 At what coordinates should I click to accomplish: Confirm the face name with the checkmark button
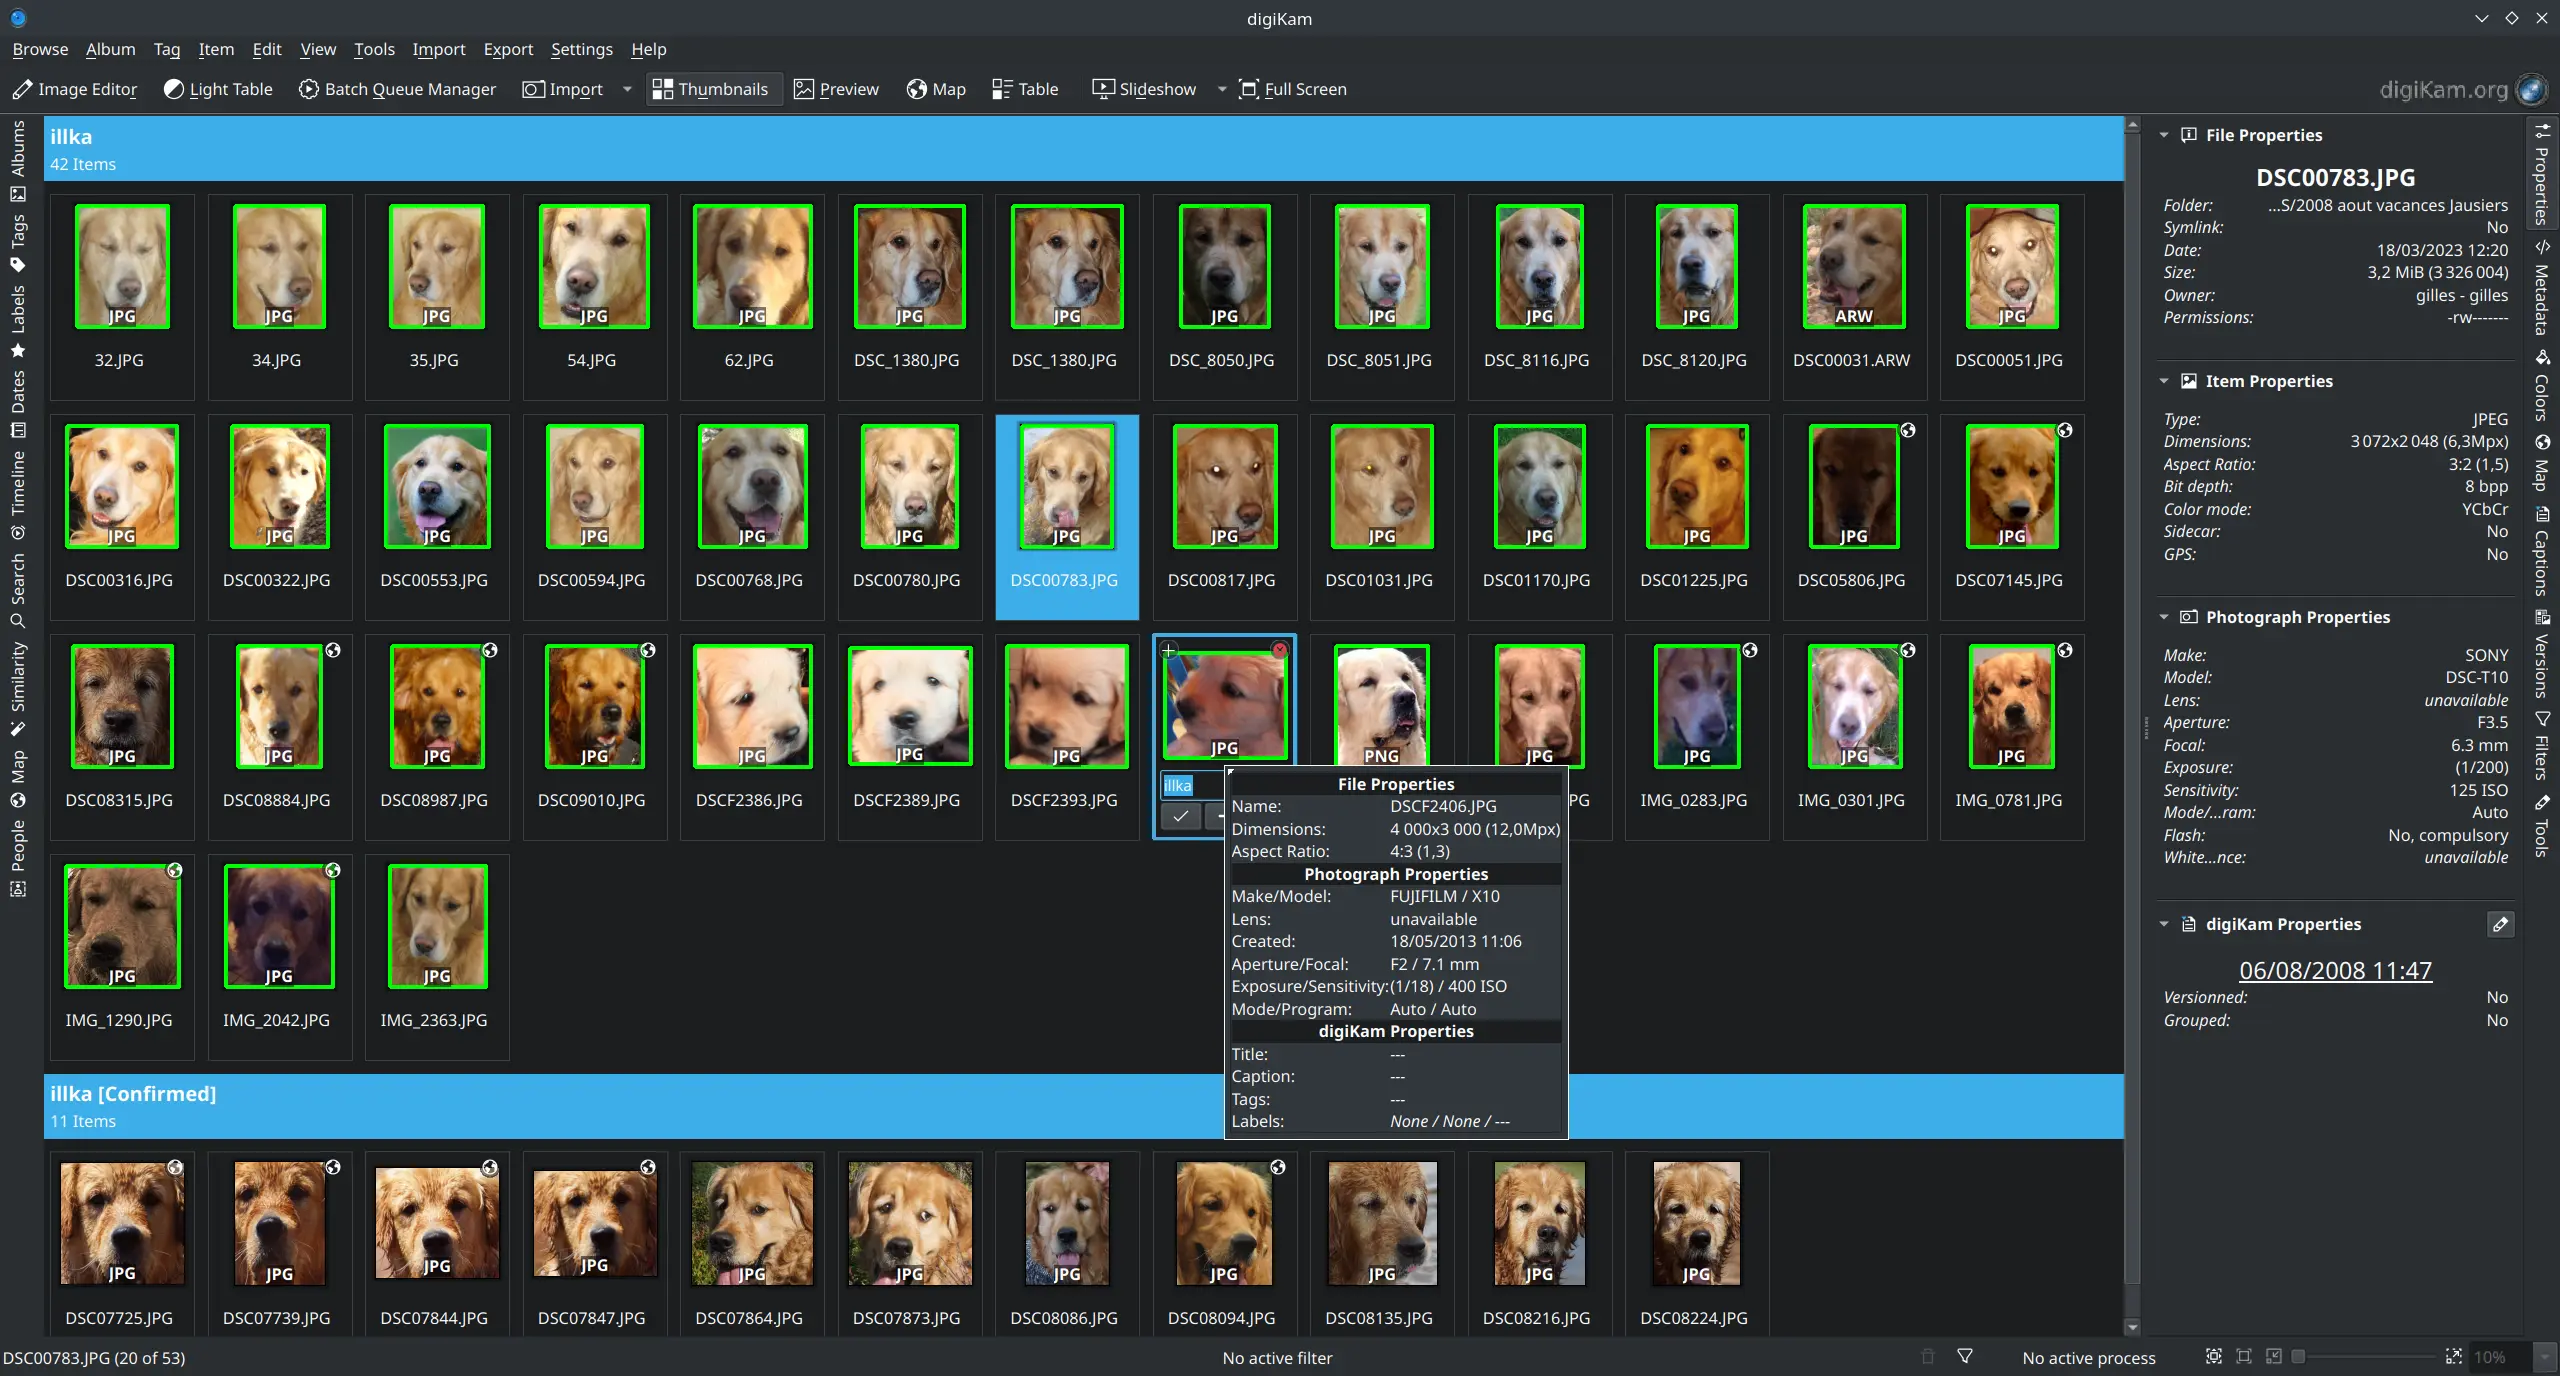(x=1179, y=817)
